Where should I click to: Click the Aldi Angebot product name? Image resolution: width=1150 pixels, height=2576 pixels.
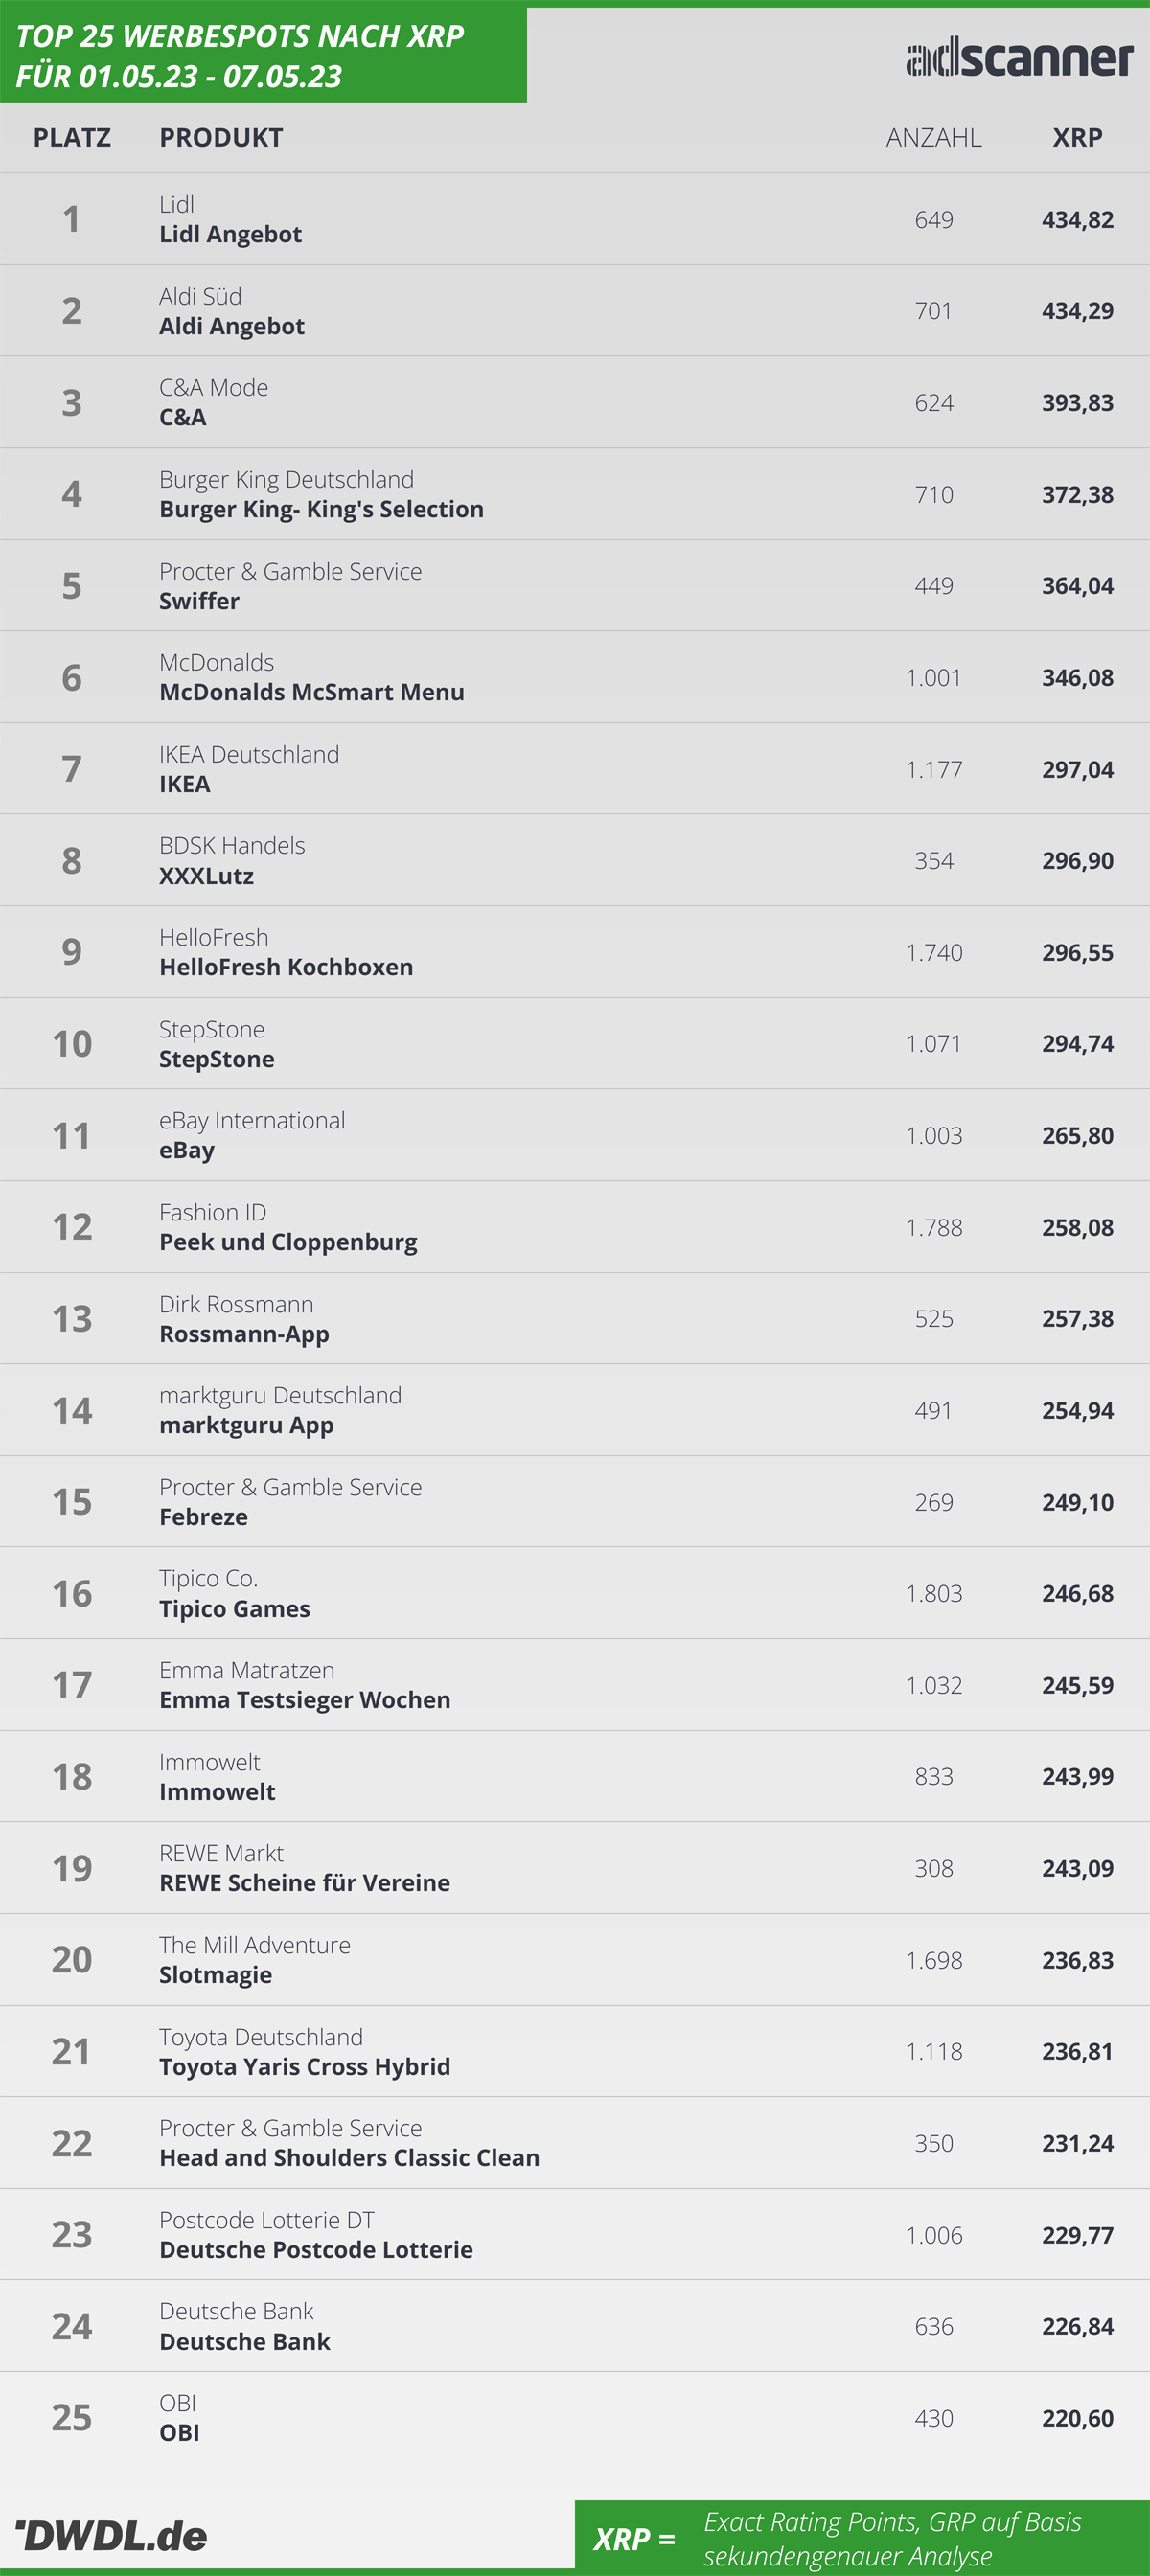click(232, 326)
